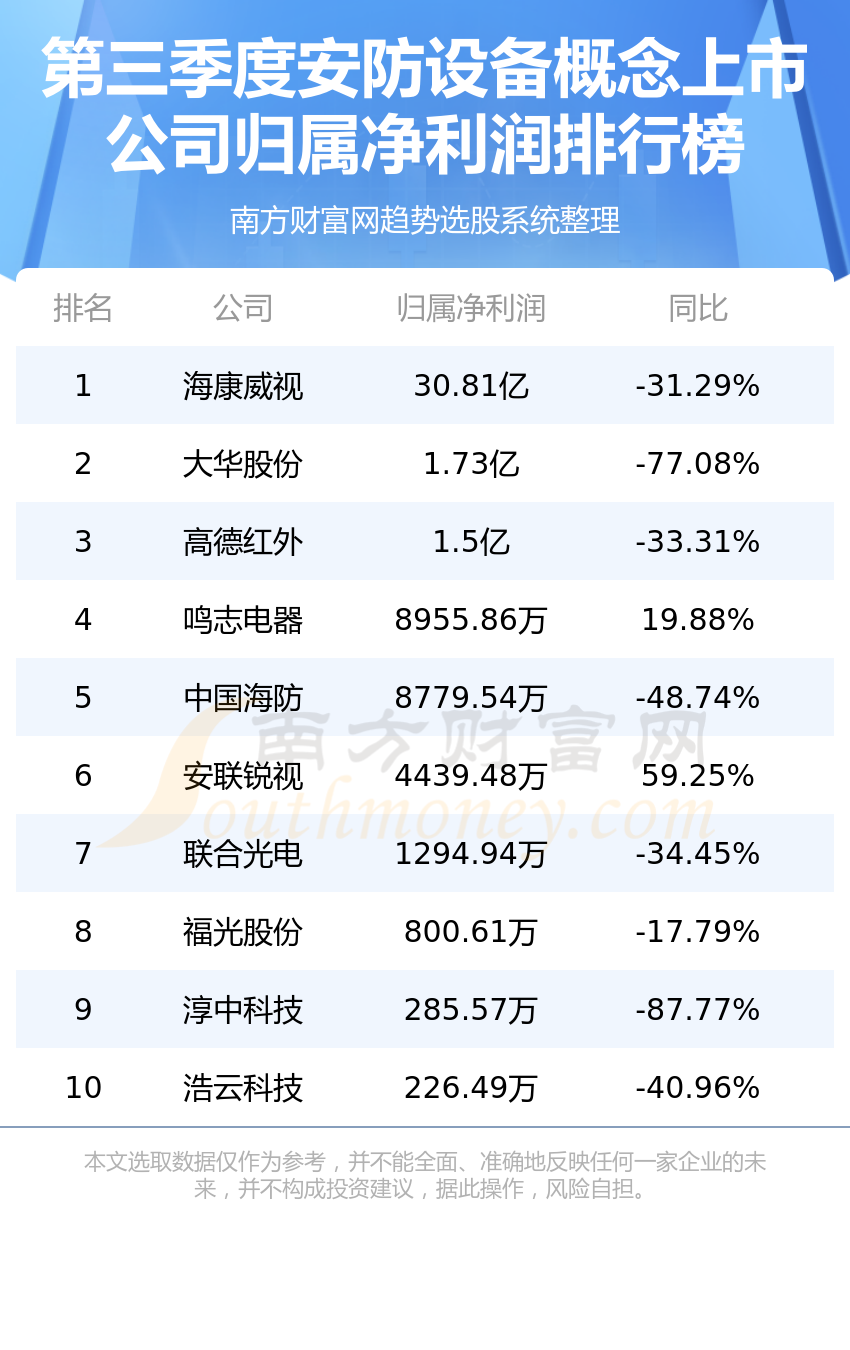Select company name 中国海防
Image resolution: width=850 pixels, height=1350 pixels.
(x=243, y=698)
